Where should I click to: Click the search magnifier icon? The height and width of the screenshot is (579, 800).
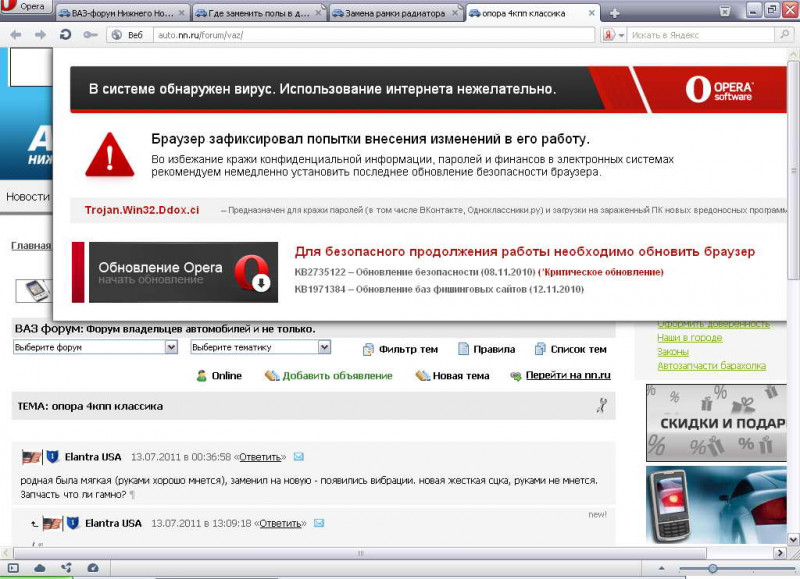(783, 35)
